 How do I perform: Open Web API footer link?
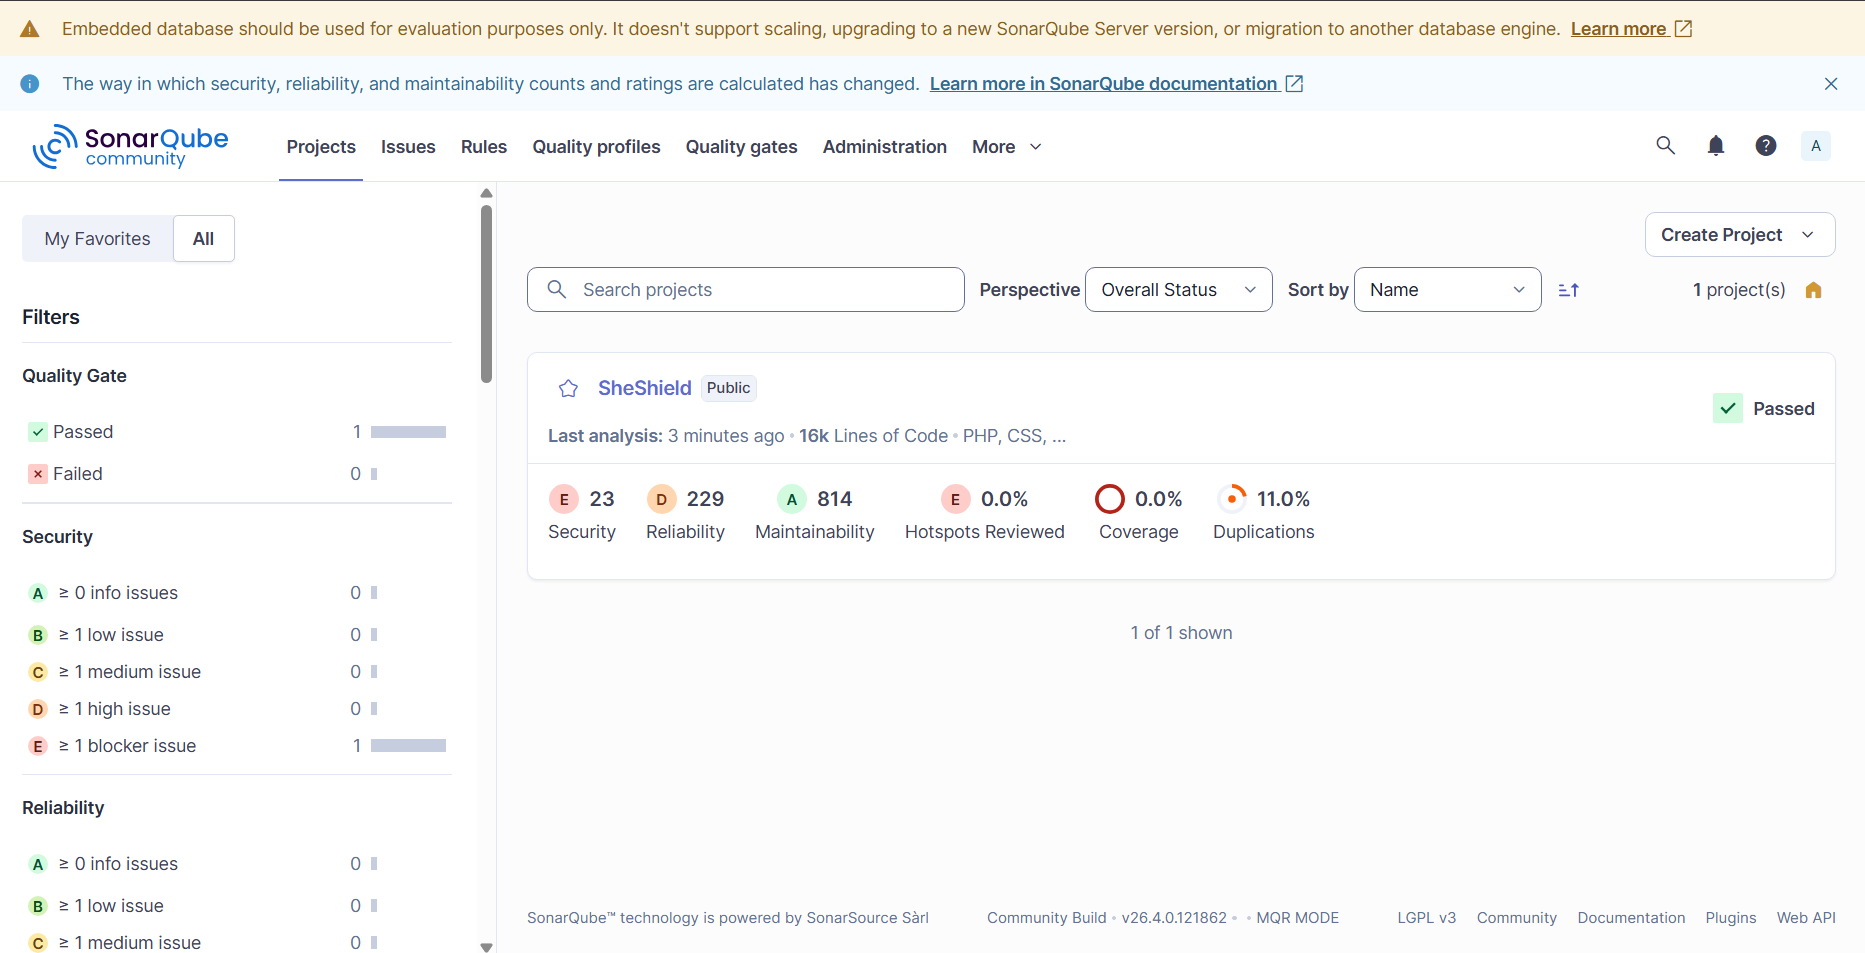[x=1806, y=918]
